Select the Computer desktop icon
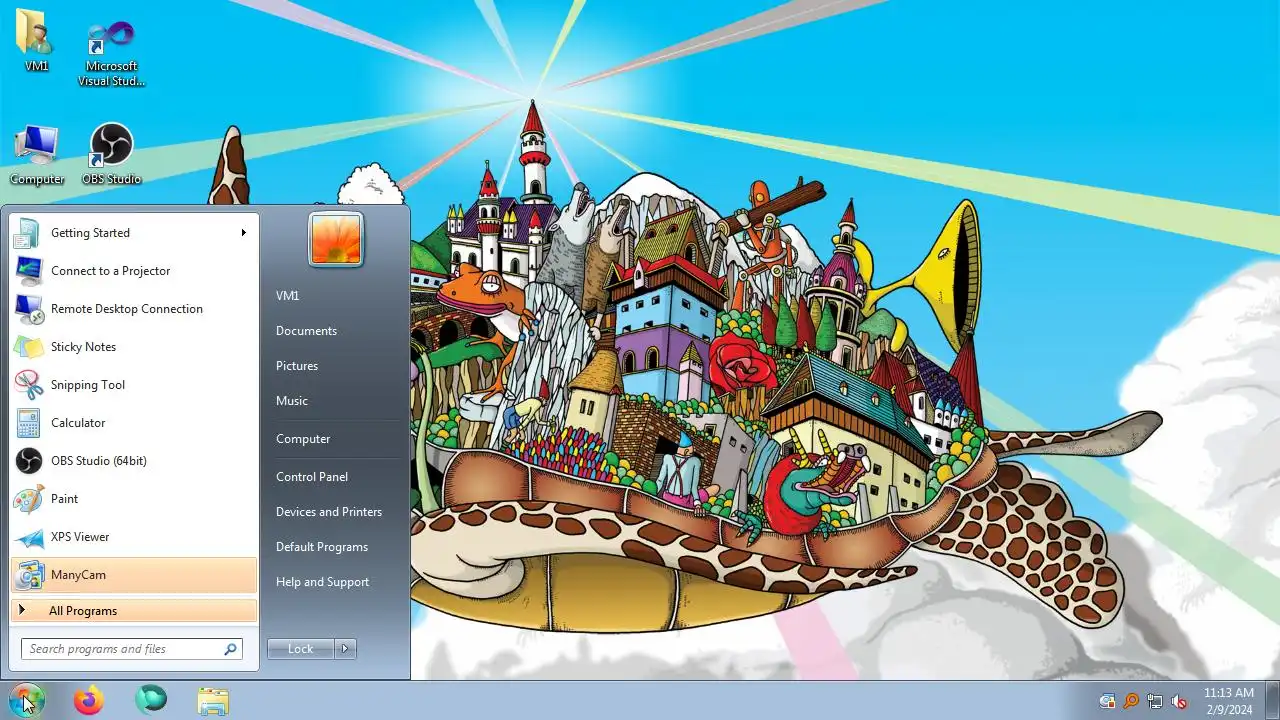Viewport: 1280px width, 720px height. point(37,155)
